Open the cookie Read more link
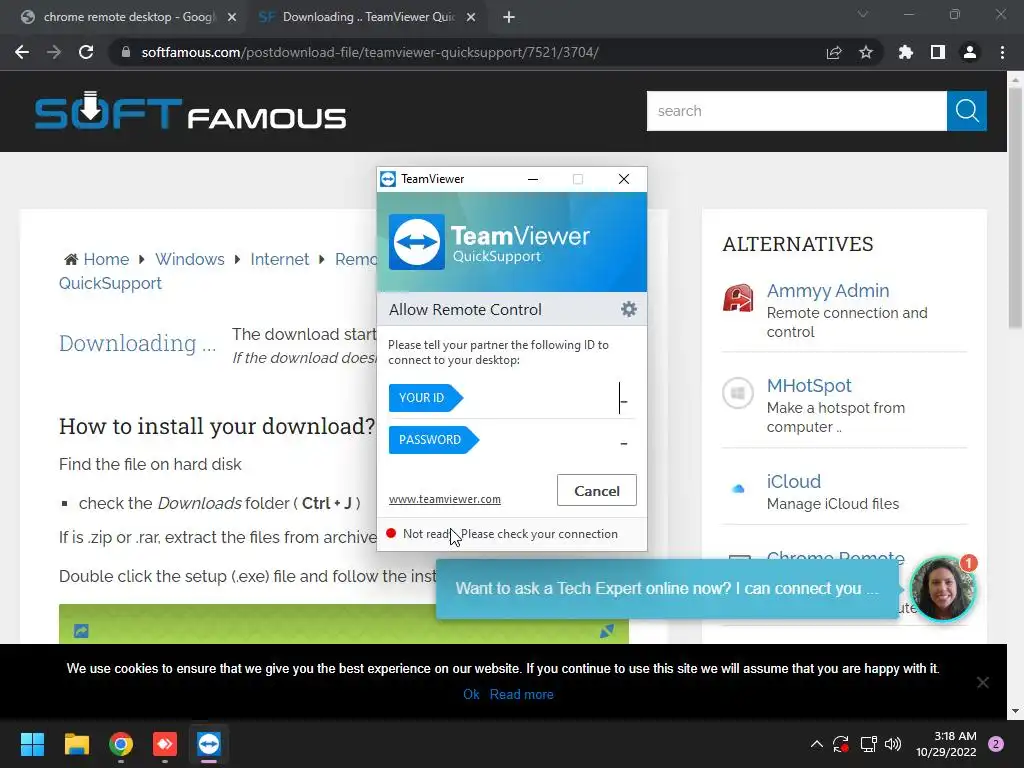1024x768 pixels. point(521,694)
